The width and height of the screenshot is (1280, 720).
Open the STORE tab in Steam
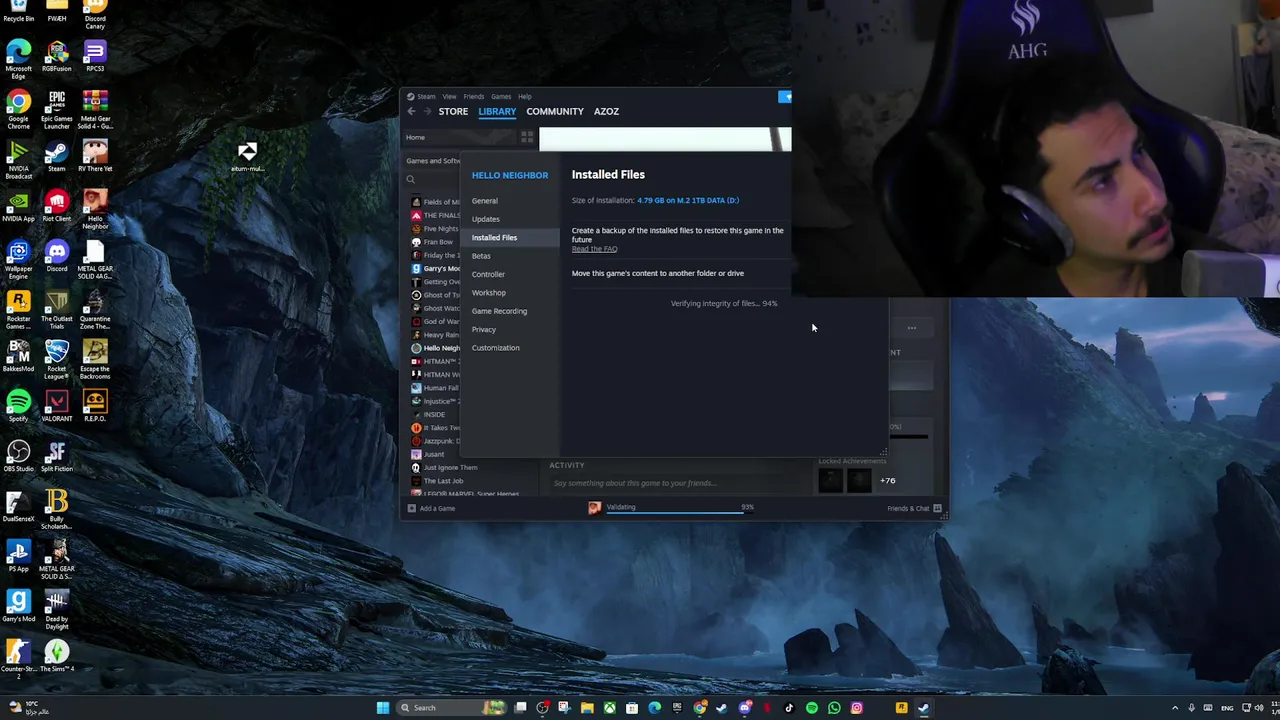point(453,111)
